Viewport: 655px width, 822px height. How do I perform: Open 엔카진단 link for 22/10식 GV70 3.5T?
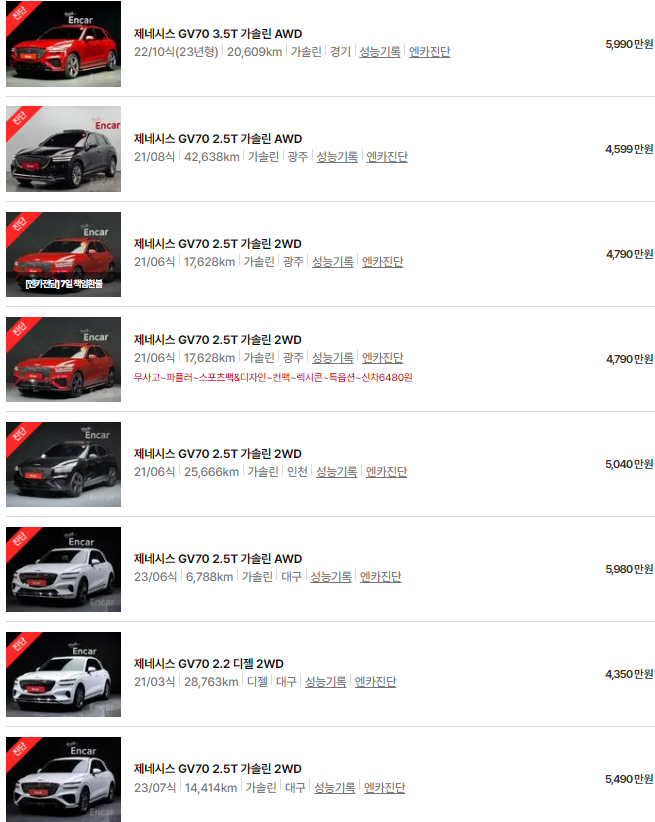tap(429, 52)
